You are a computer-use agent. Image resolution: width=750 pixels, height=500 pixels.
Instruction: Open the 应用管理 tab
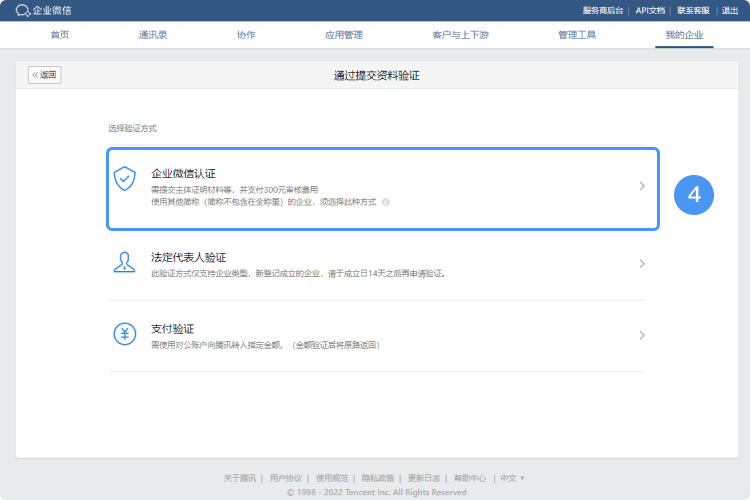tap(344, 35)
